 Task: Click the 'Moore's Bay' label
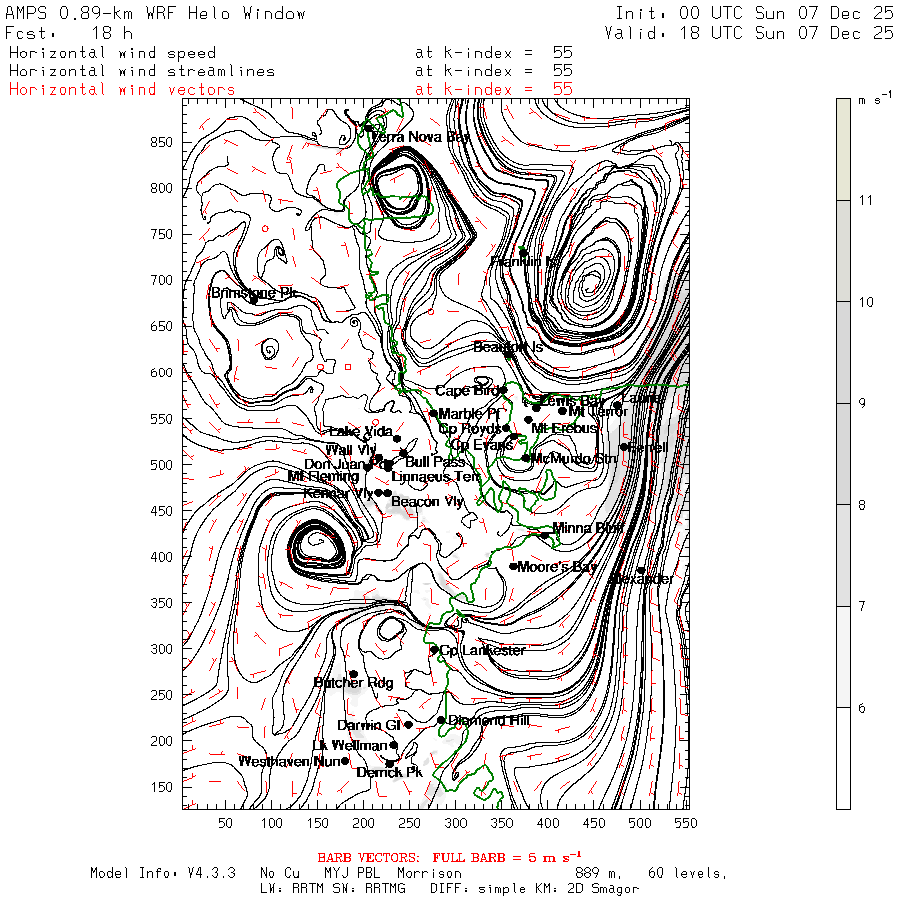557,567
